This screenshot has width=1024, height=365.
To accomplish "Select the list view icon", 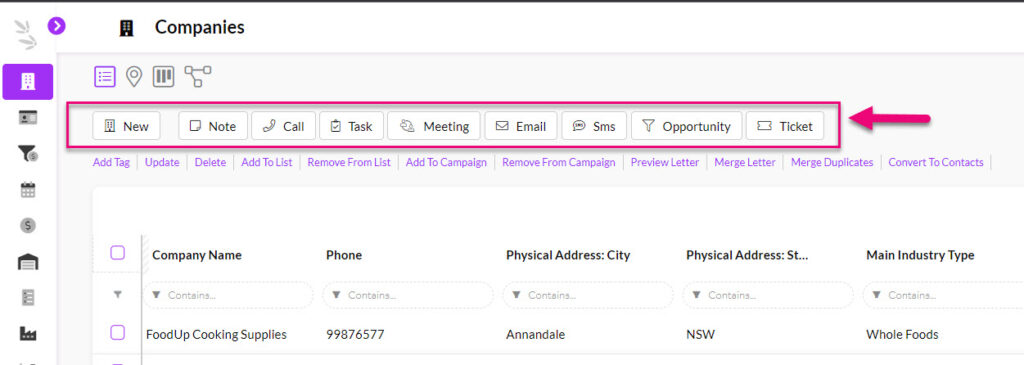I will coord(104,76).
